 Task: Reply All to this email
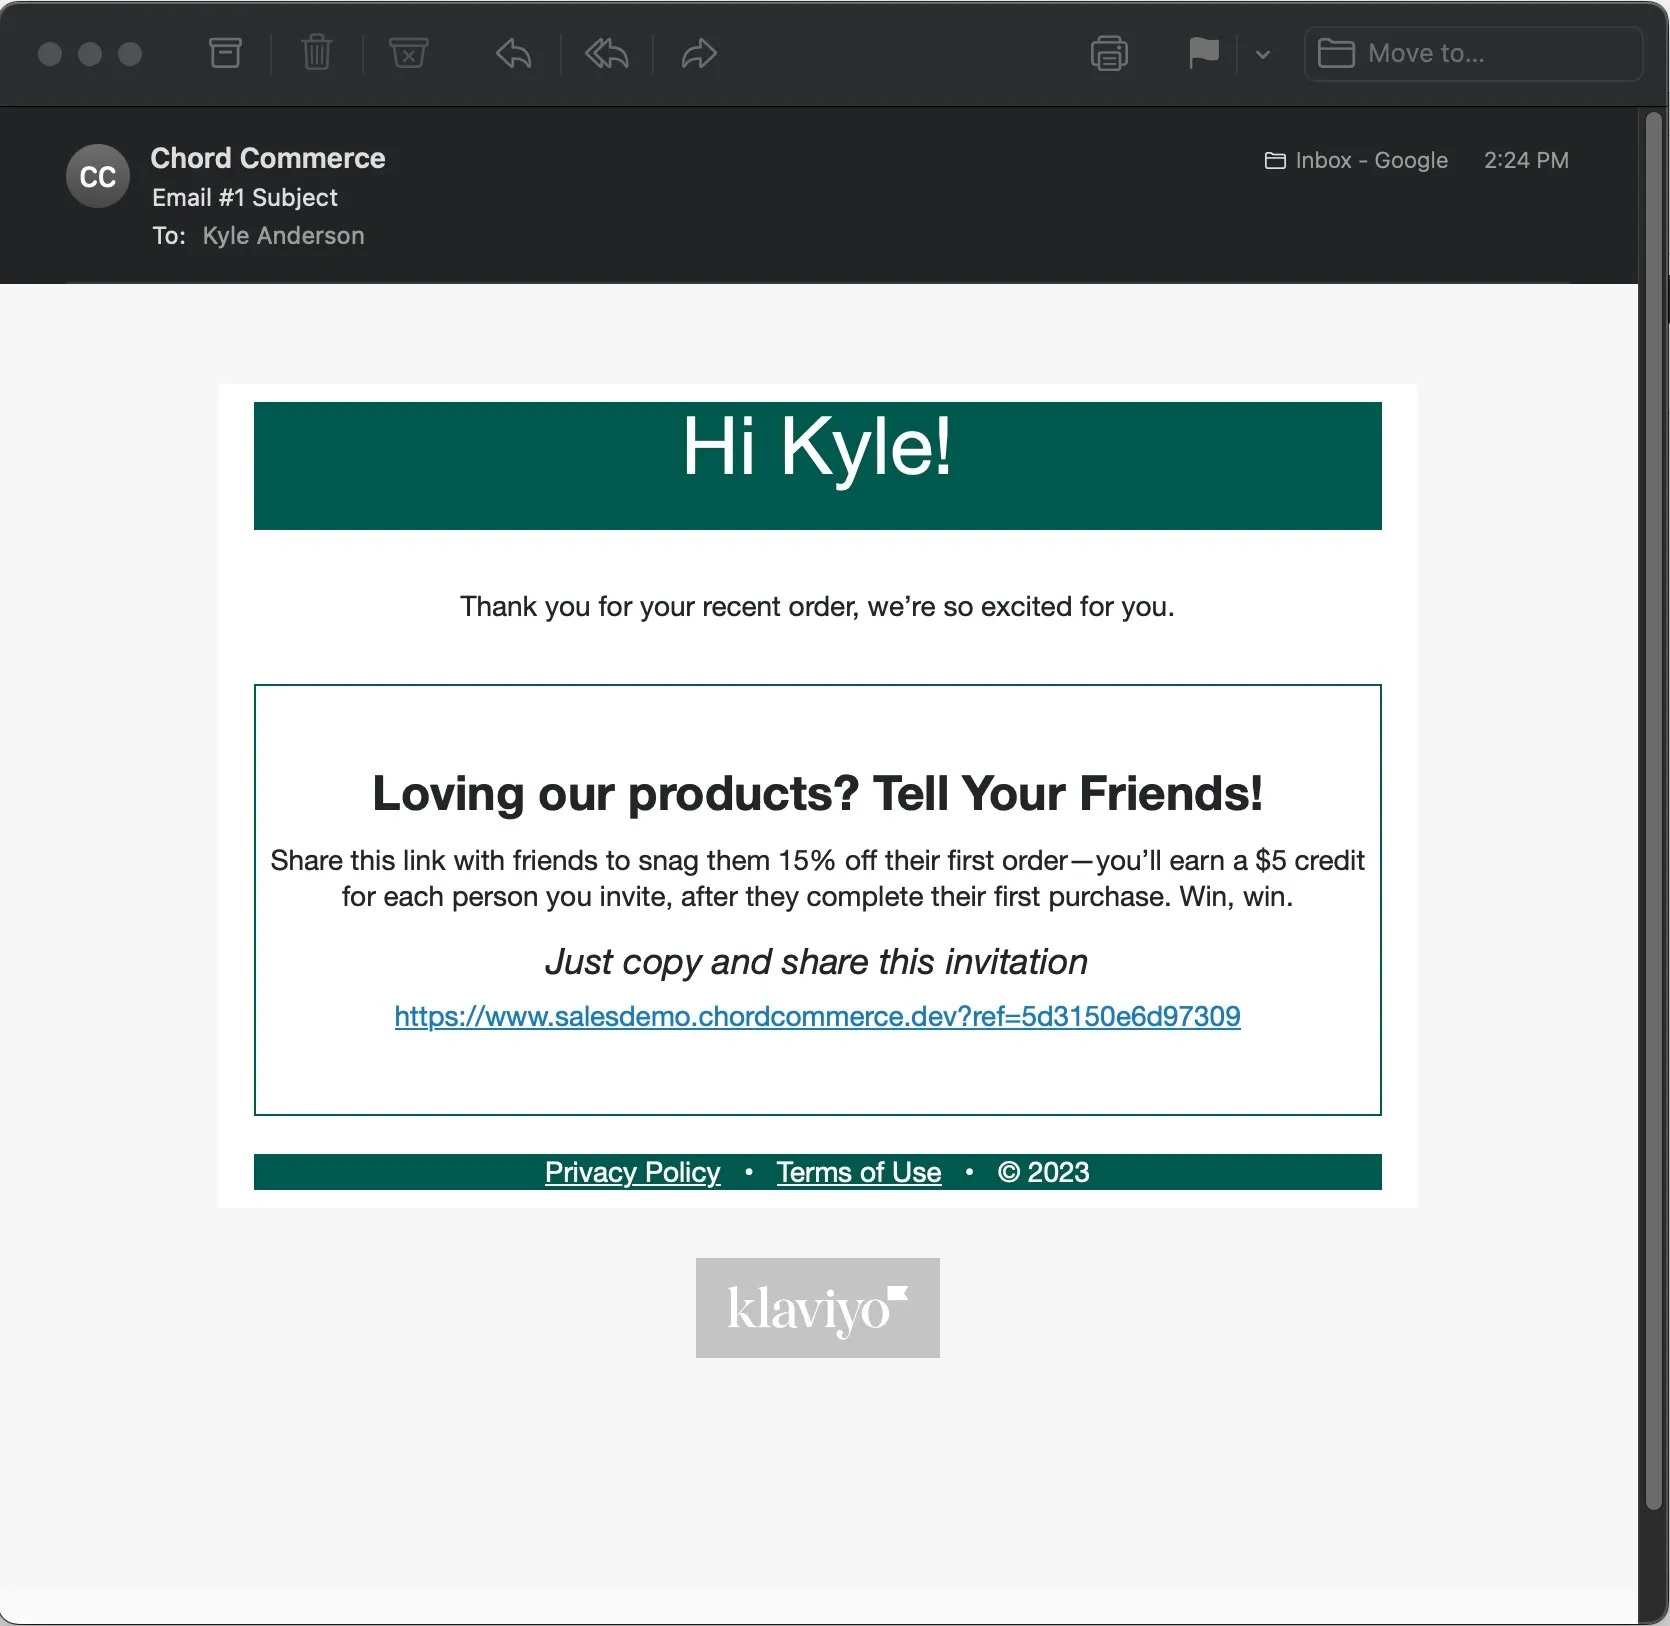(606, 53)
